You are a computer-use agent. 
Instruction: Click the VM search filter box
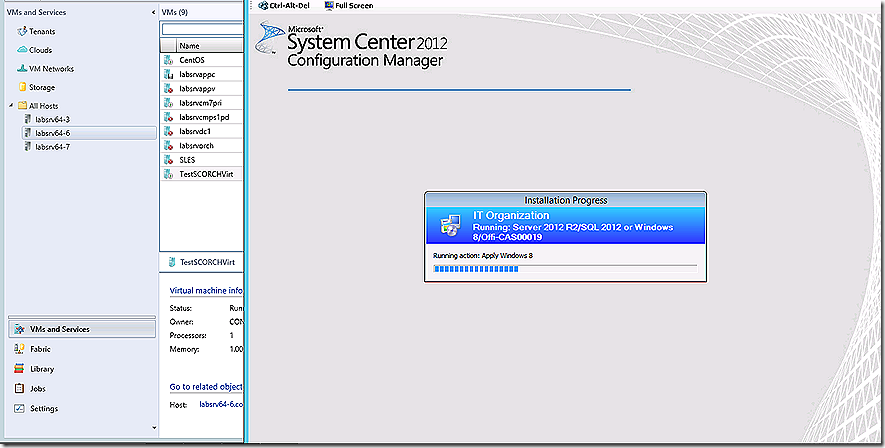(202, 29)
